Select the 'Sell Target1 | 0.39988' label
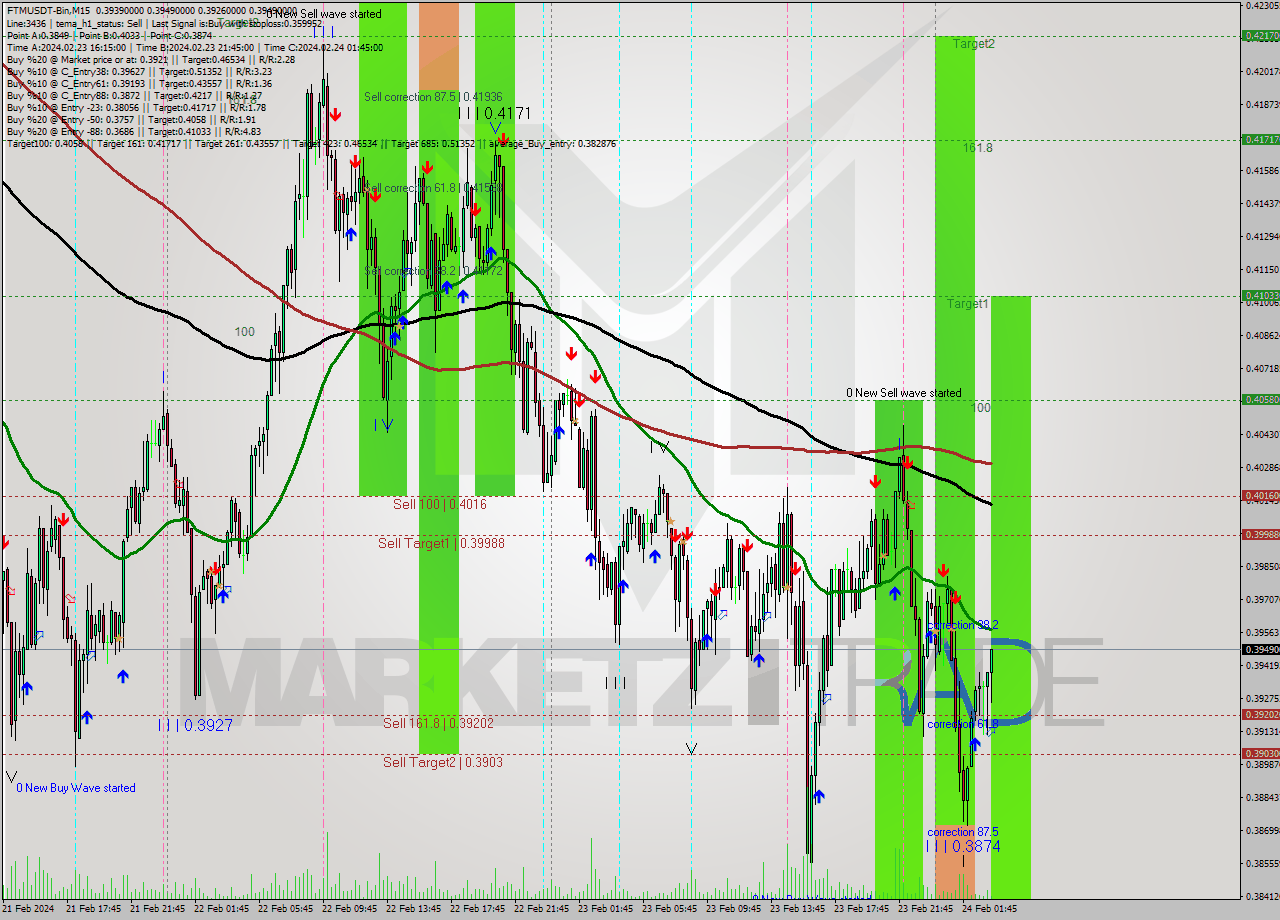 pyautogui.click(x=441, y=543)
